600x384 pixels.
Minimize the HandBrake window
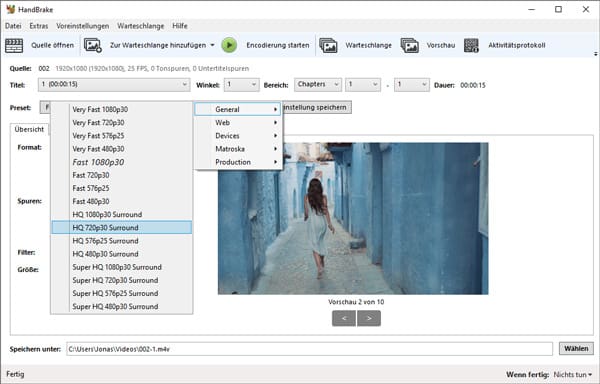[532, 10]
